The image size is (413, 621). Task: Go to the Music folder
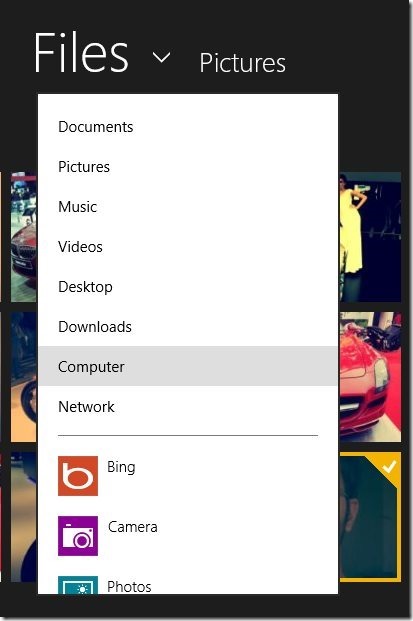click(x=188, y=207)
